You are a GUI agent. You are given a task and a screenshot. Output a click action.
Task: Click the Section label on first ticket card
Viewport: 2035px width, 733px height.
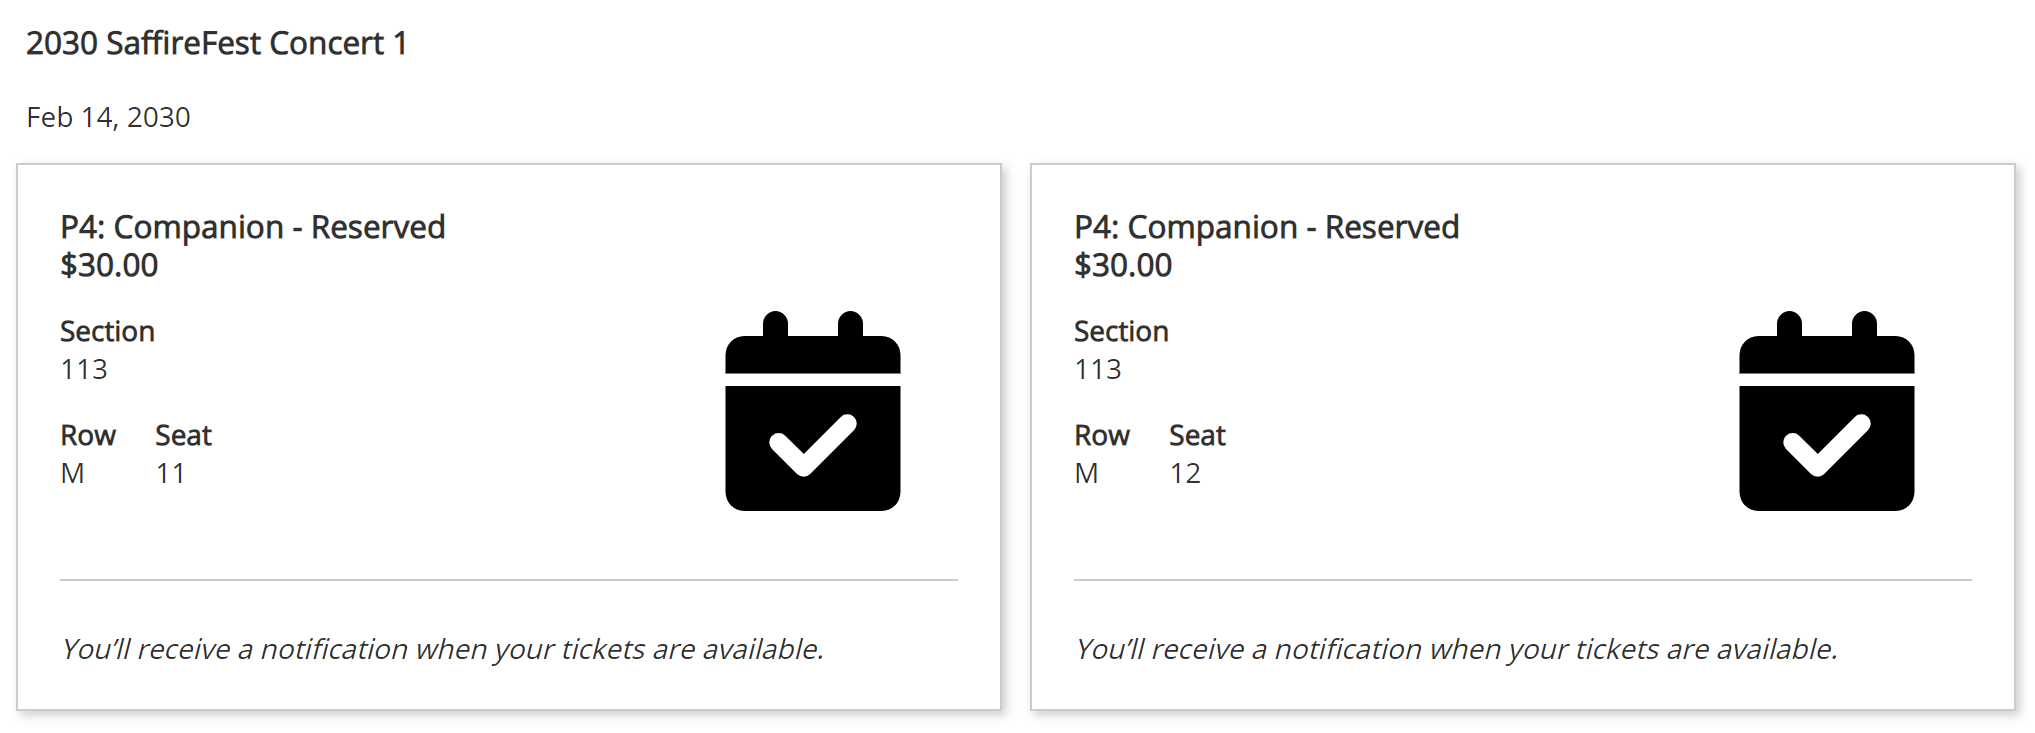pyautogui.click(x=107, y=331)
